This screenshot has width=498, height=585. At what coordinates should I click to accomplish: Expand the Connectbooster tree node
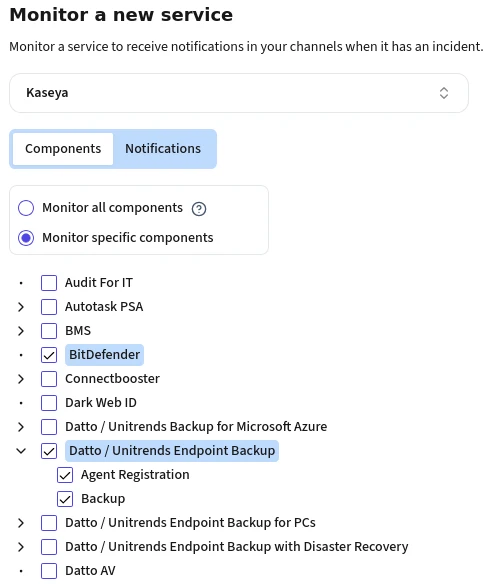coord(21,379)
